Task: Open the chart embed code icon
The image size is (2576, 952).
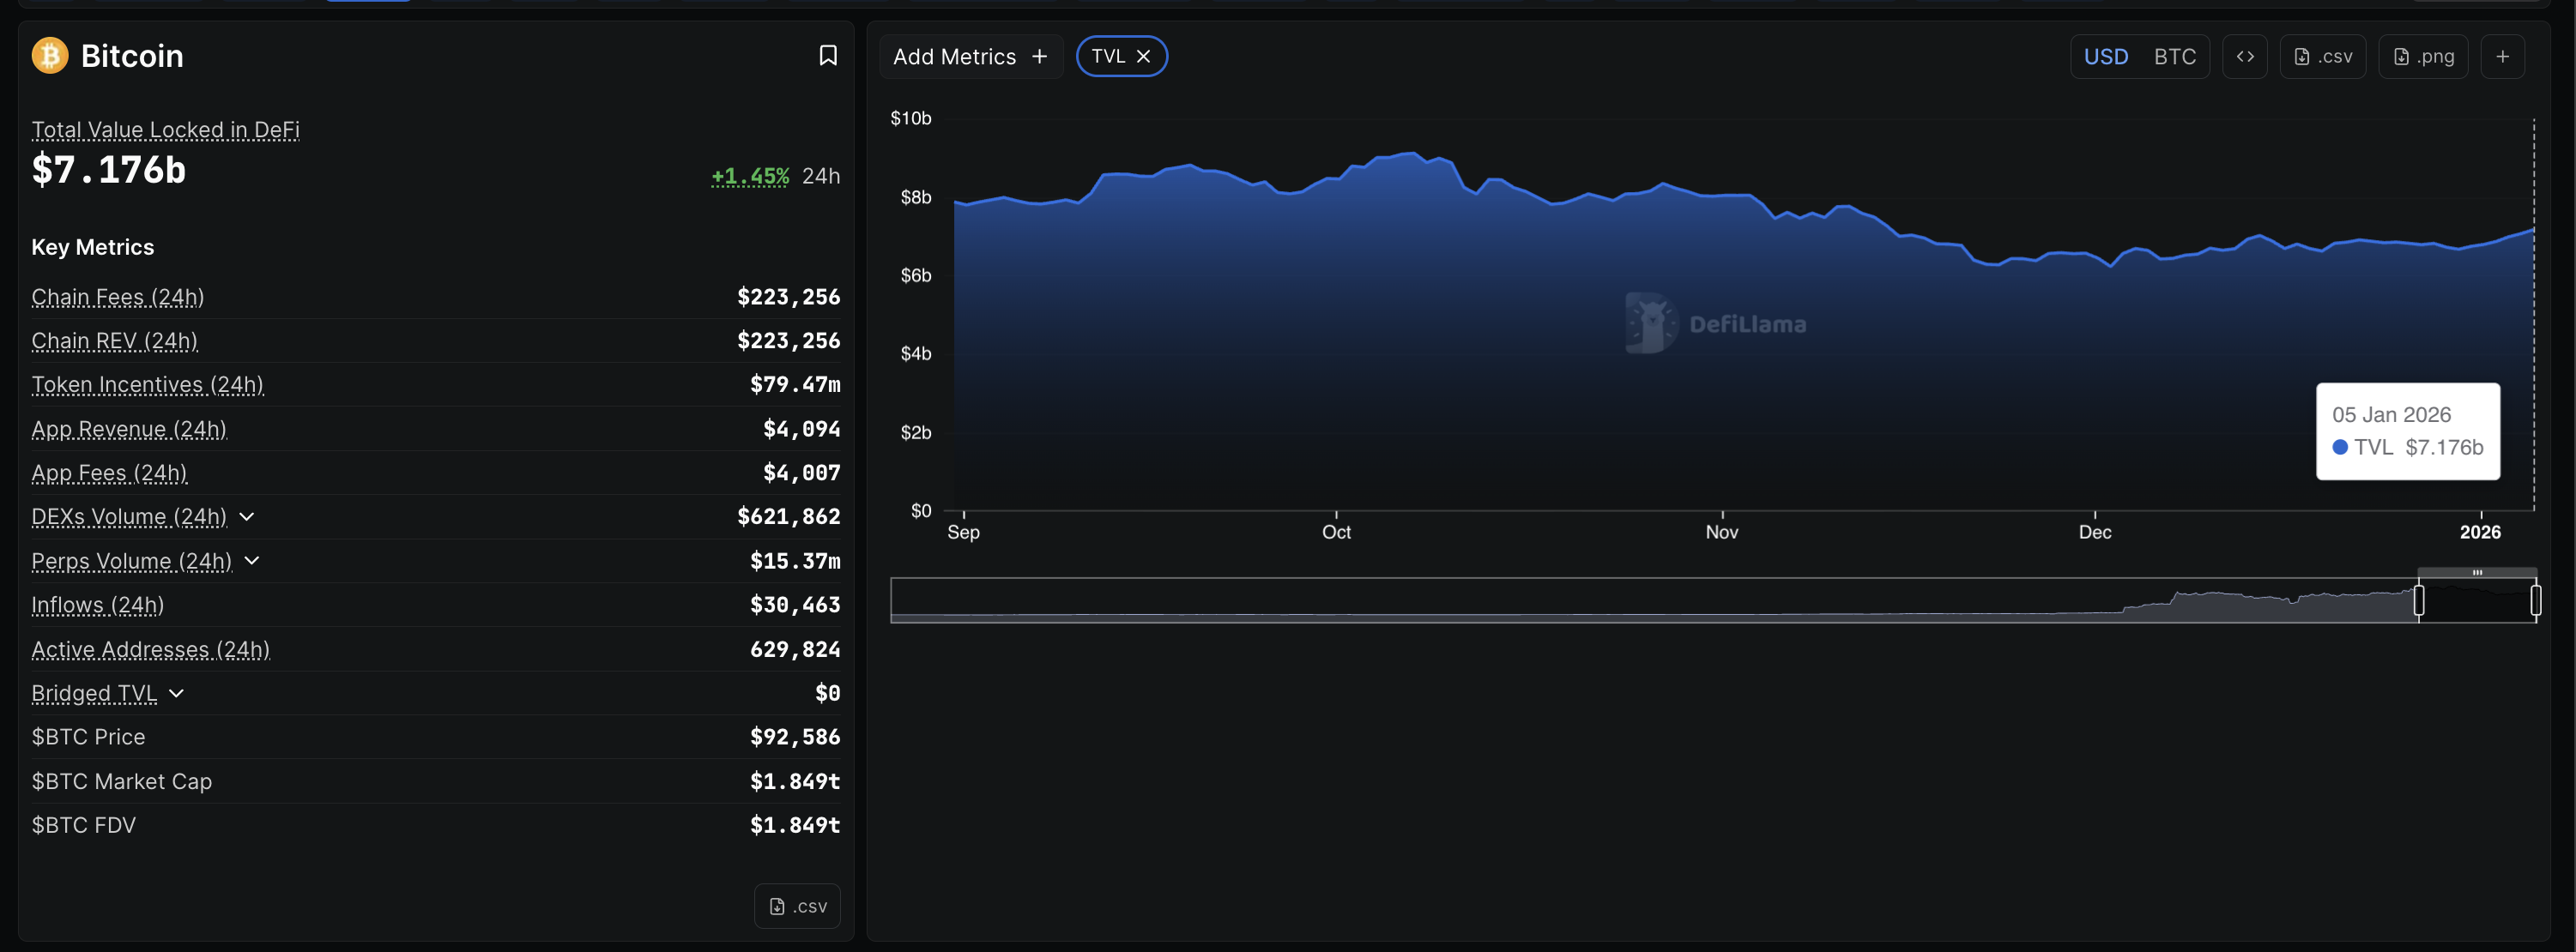Action: [2245, 56]
